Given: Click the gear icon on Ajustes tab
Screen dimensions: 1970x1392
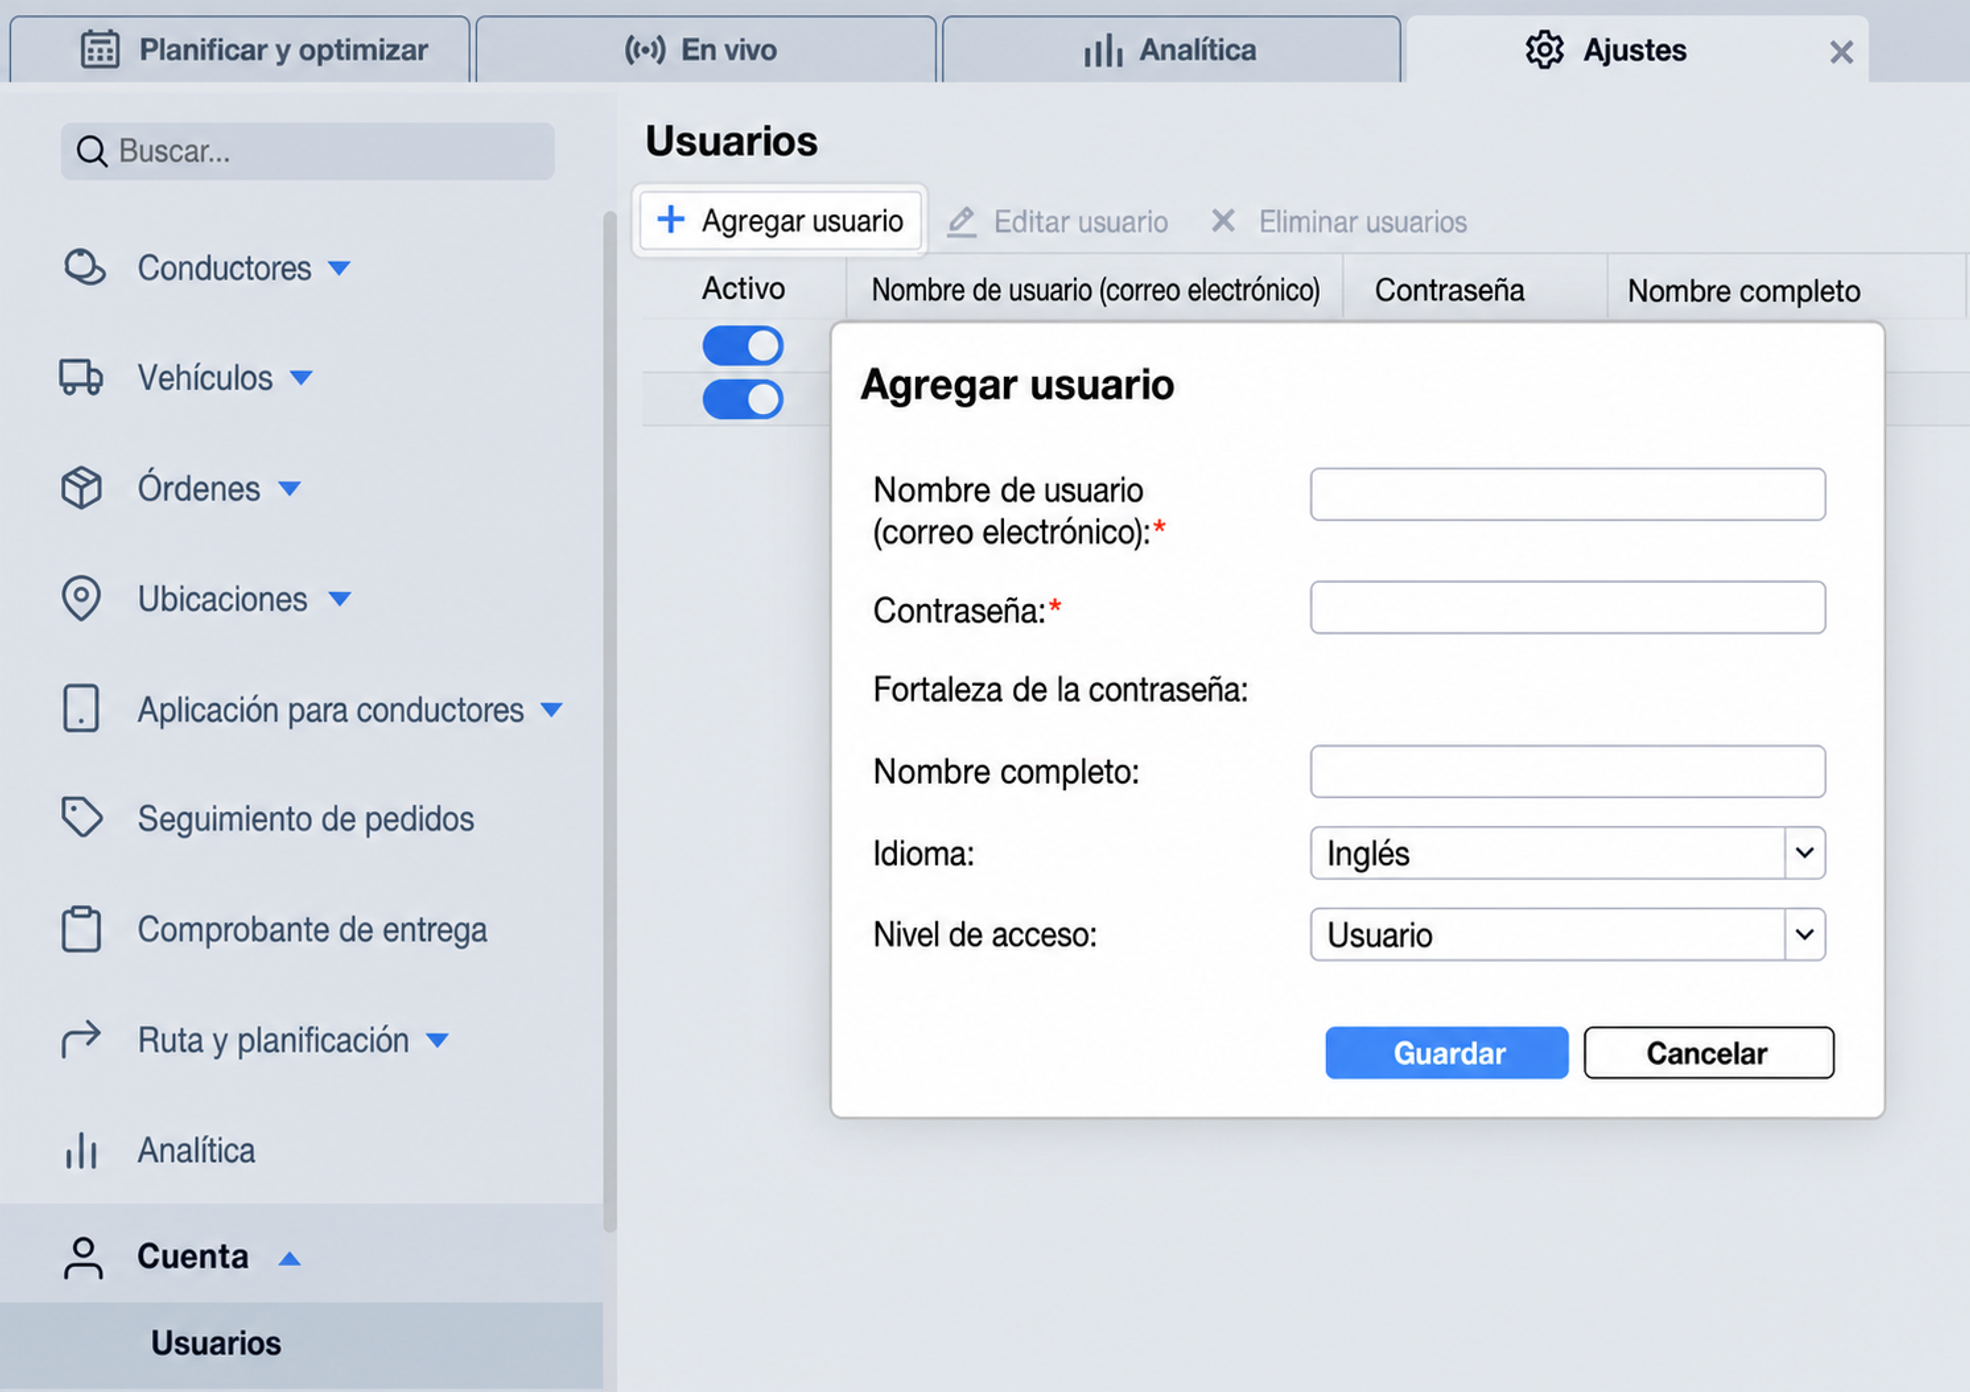Looking at the screenshot, I should point(1544,49).
